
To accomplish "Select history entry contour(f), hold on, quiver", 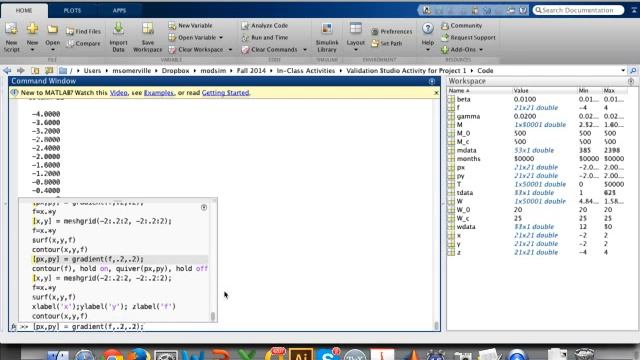I will click(120, 269).
